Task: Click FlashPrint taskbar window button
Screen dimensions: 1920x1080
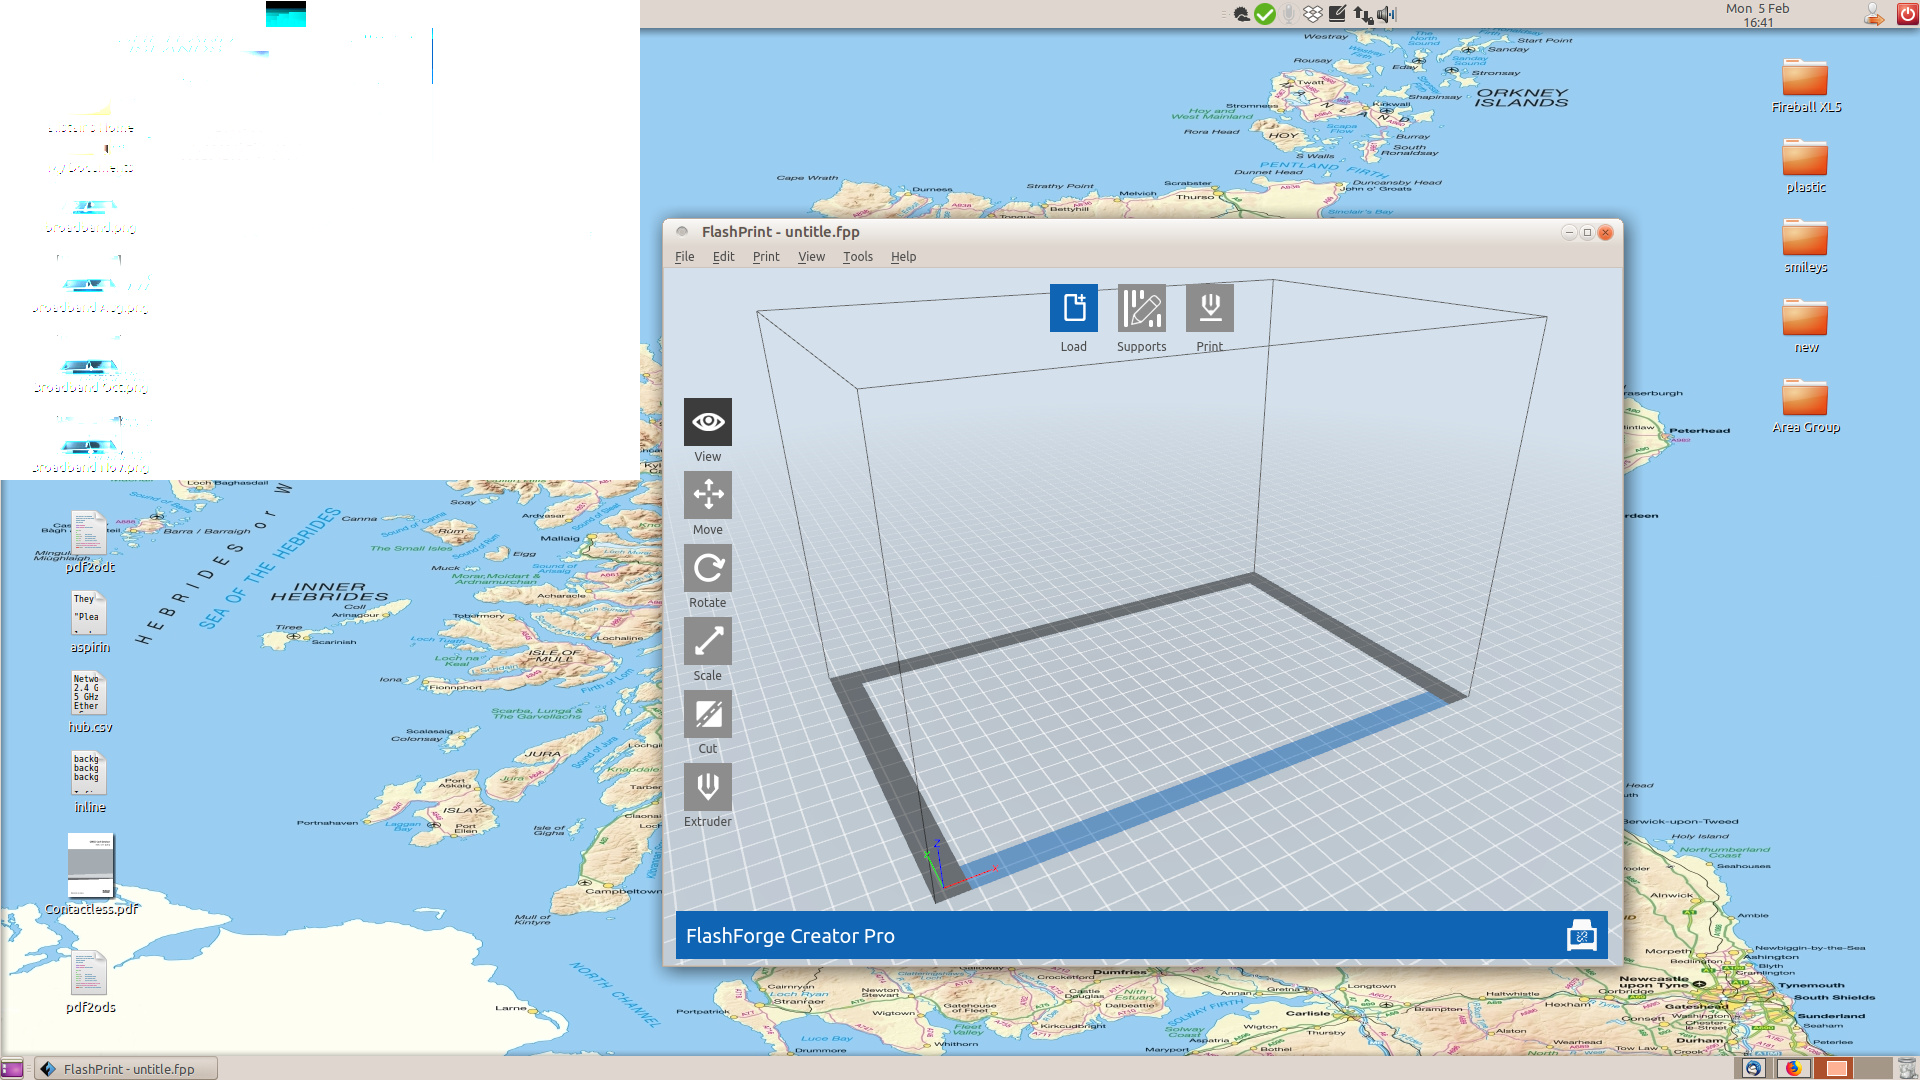Action: coord(127,1069)
